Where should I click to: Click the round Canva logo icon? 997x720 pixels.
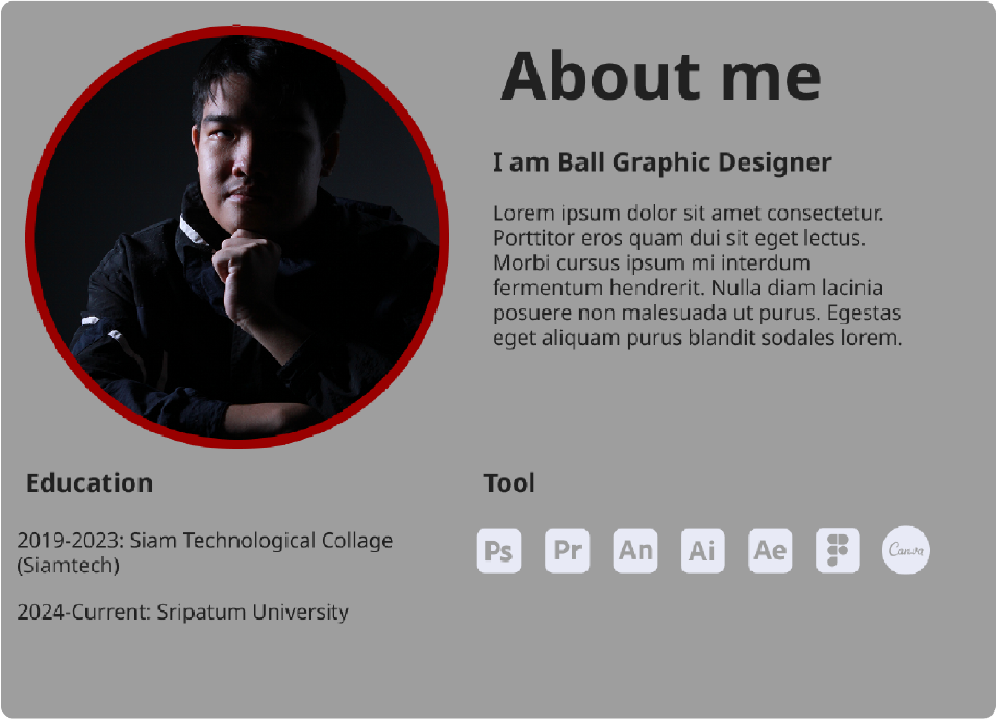(905, 551)
